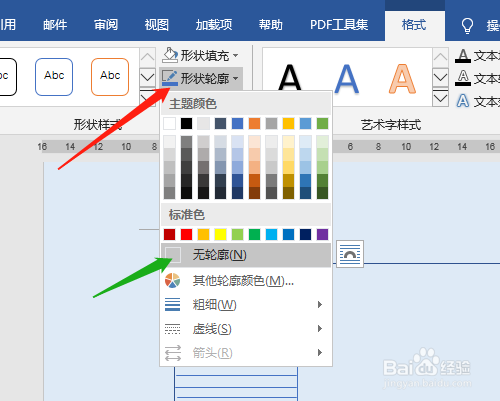Pick the bright red standard color
The image size is (500, 401).
(186, 234)
